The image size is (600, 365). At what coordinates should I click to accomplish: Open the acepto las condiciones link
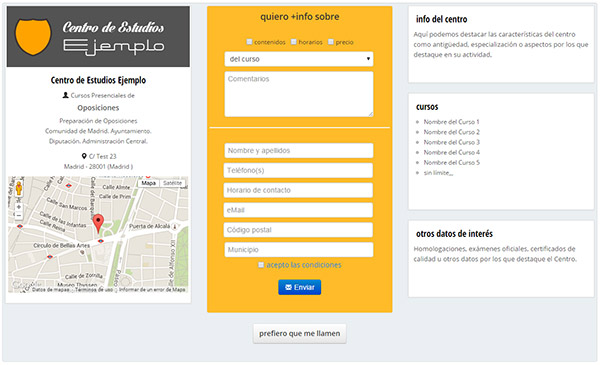point(304,265)
